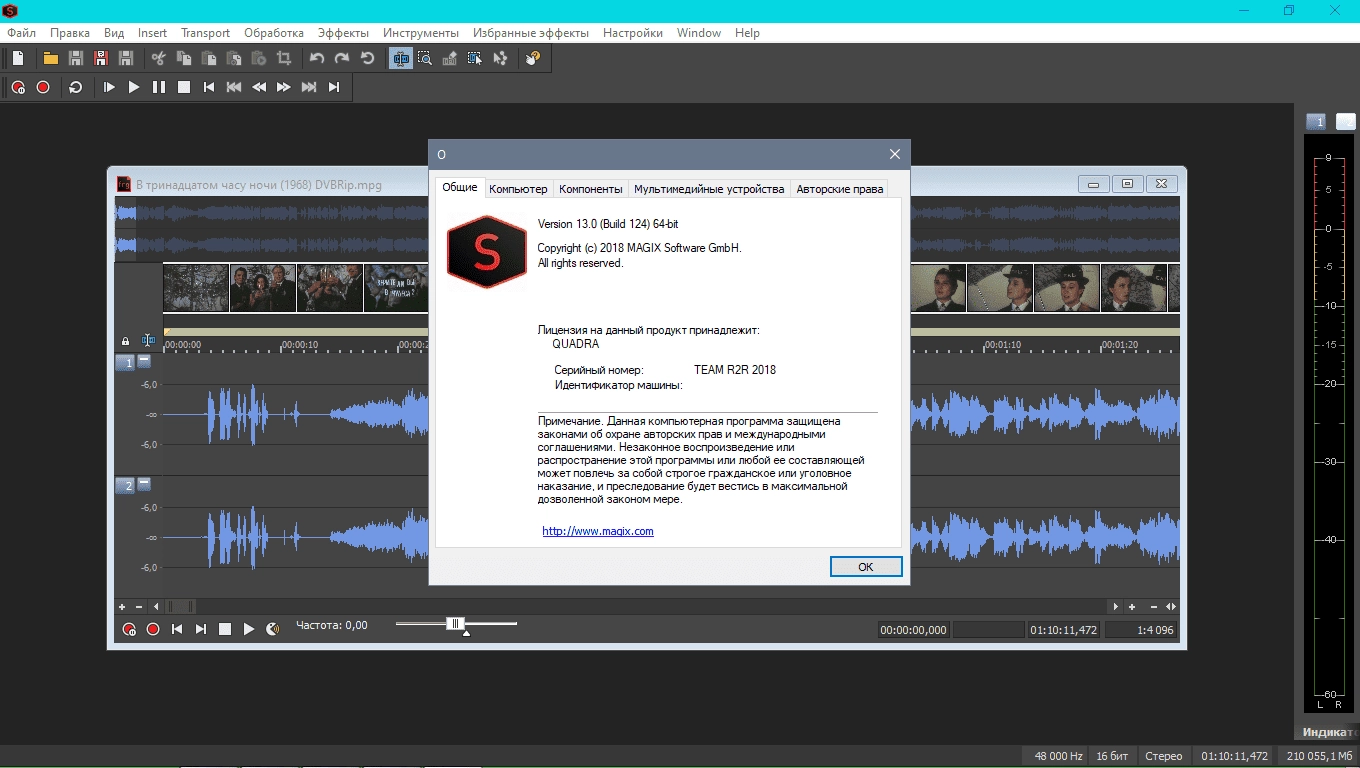Create a new file with the New icon
The image size is (1360, 768).
(18, 58)
